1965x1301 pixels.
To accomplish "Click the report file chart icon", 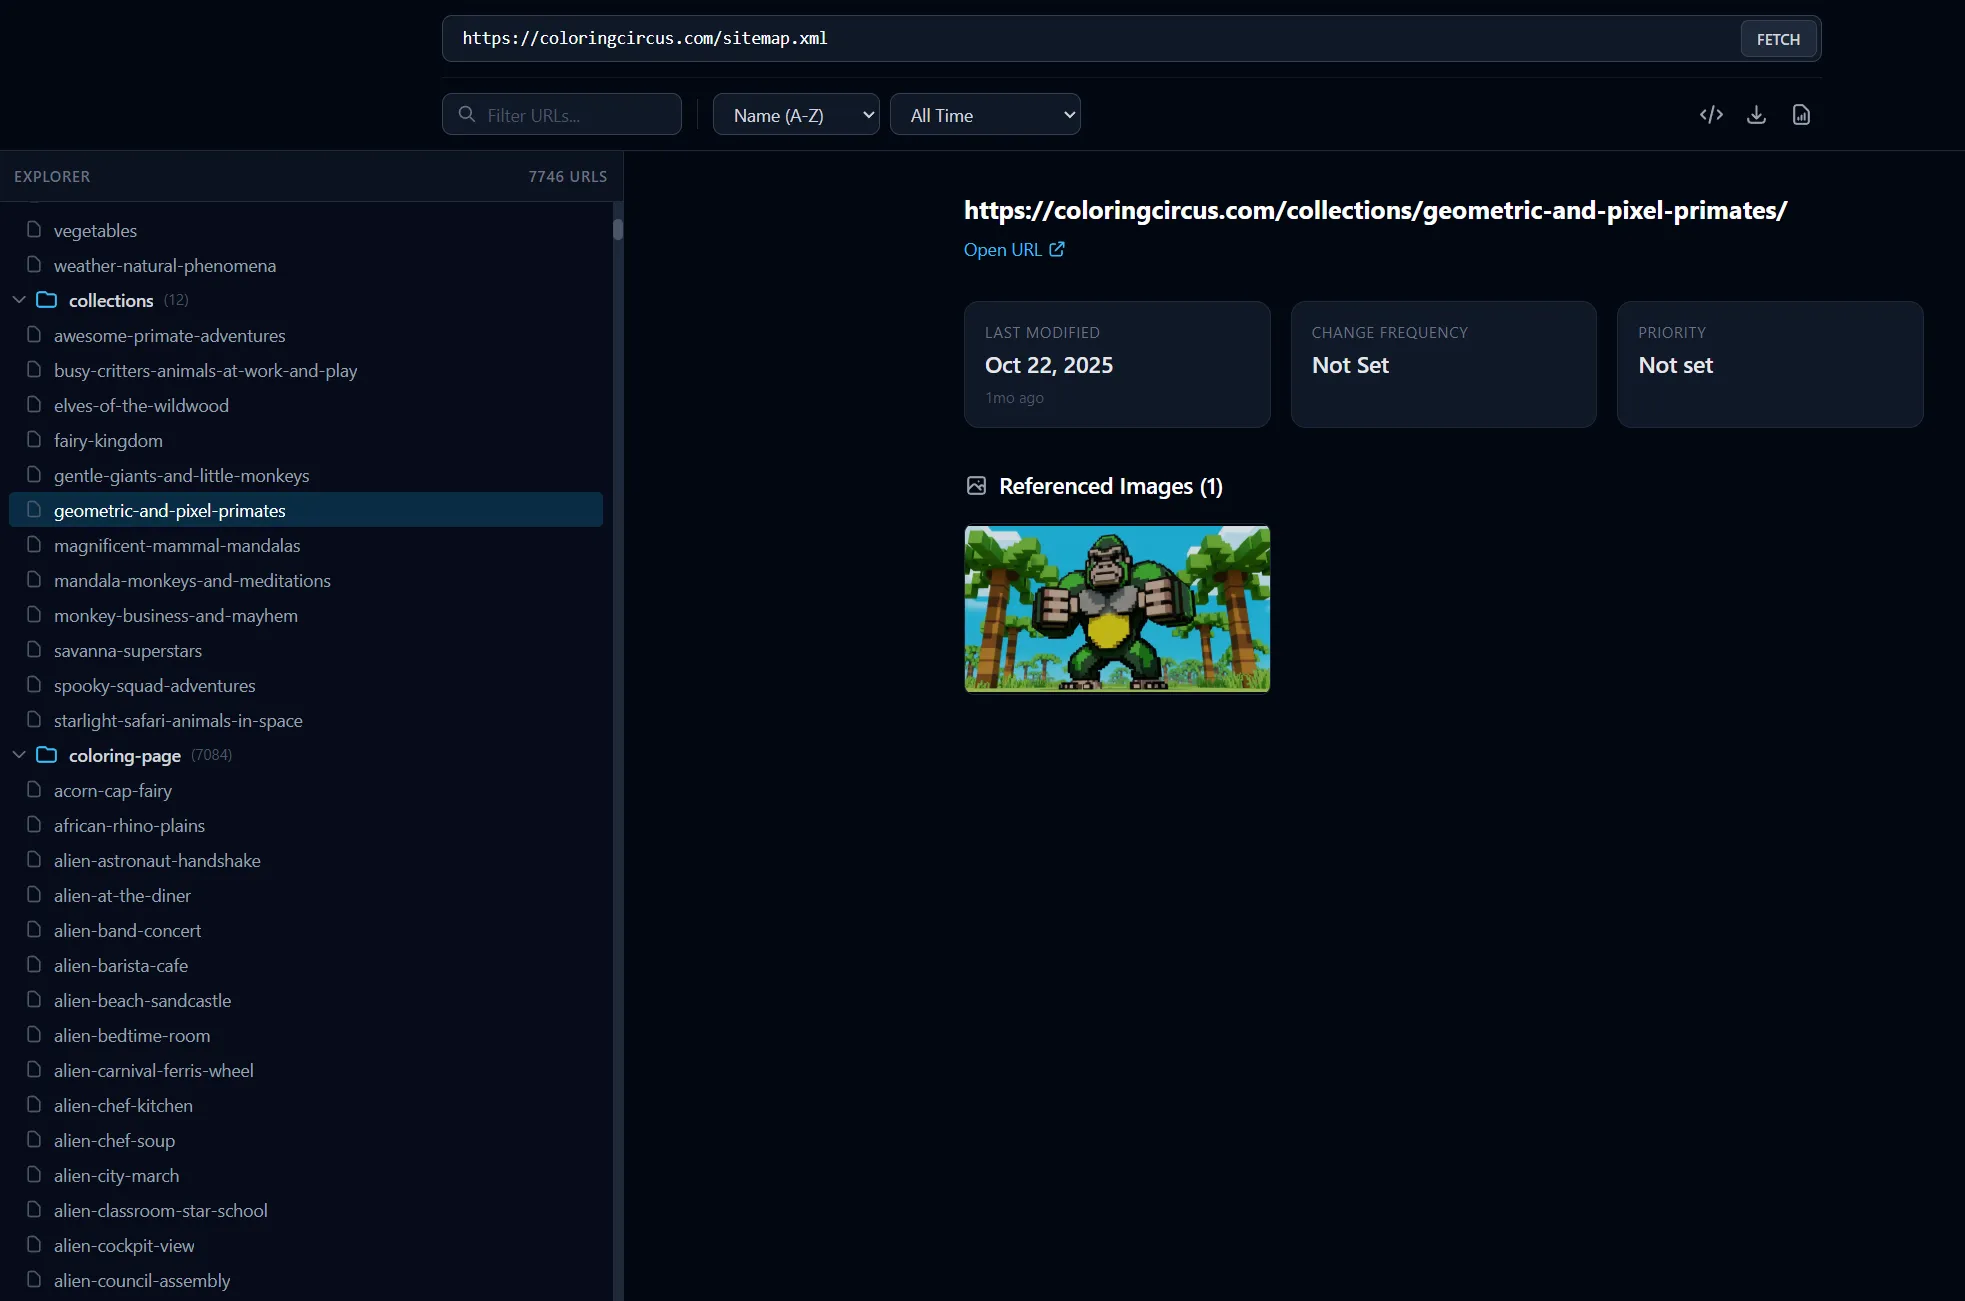I will (1801, 115).
